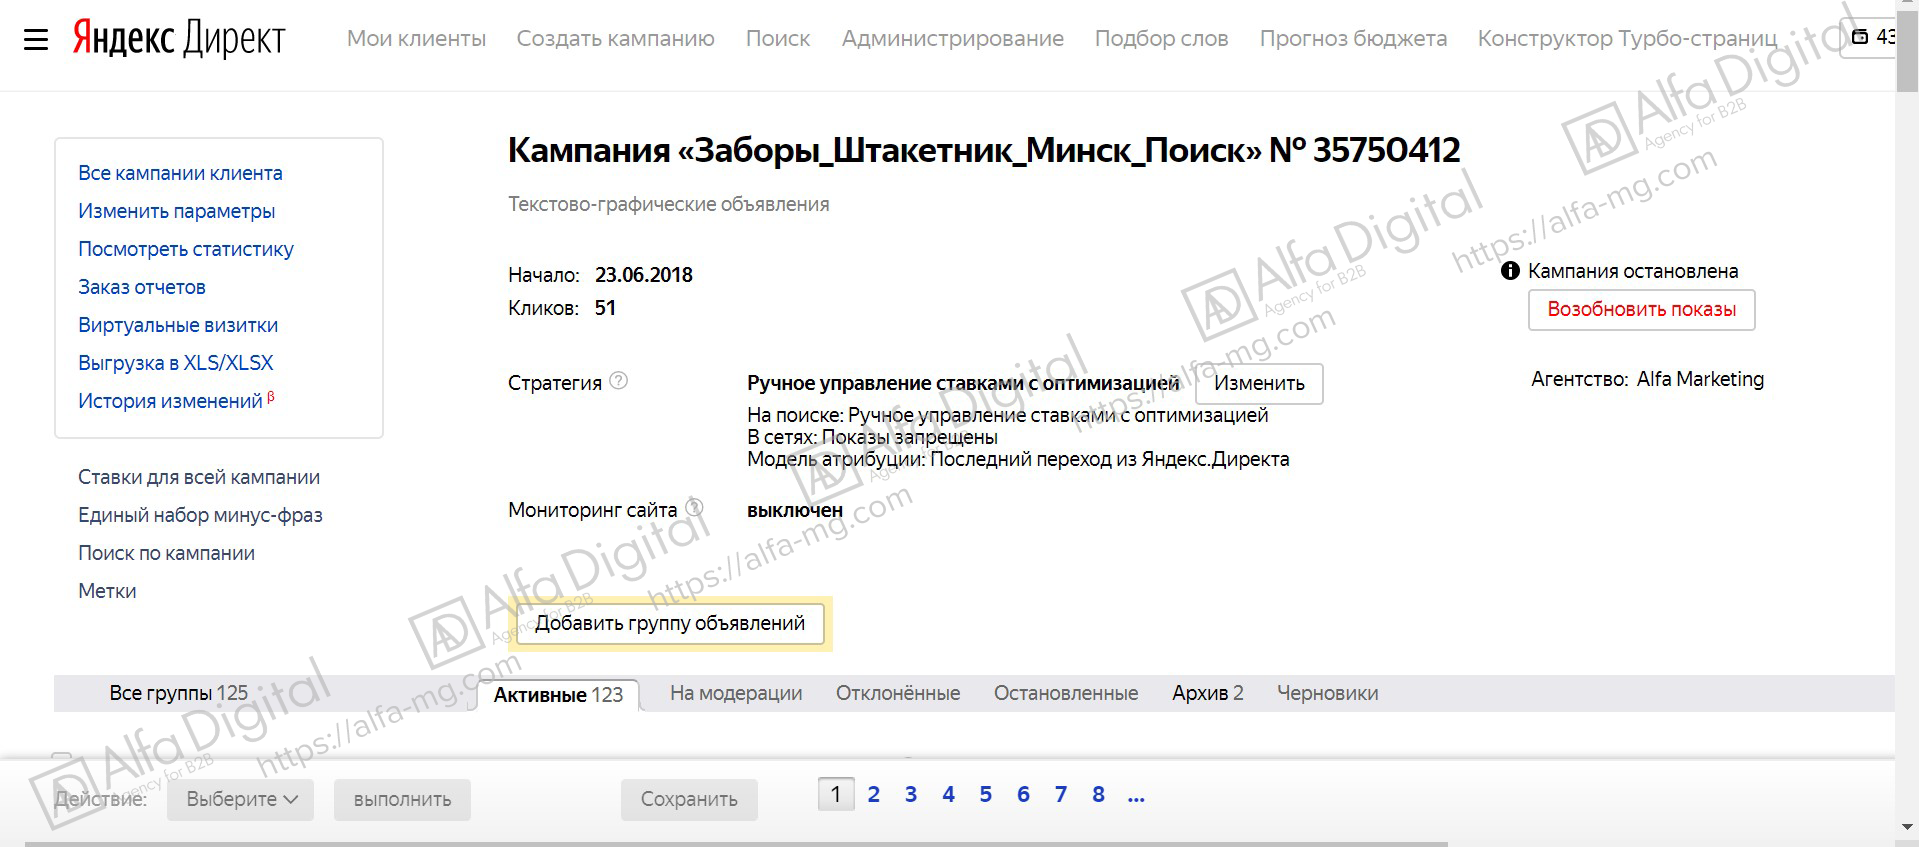
Task: Switch to Все группы 125 tab
Action: (x=178, y=693)
